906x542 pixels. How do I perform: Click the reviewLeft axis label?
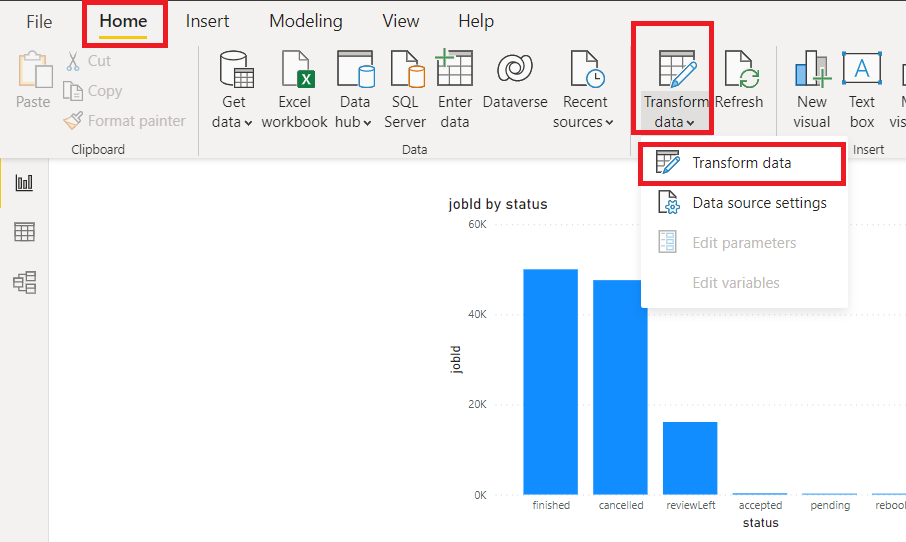(x=690, y=505)
